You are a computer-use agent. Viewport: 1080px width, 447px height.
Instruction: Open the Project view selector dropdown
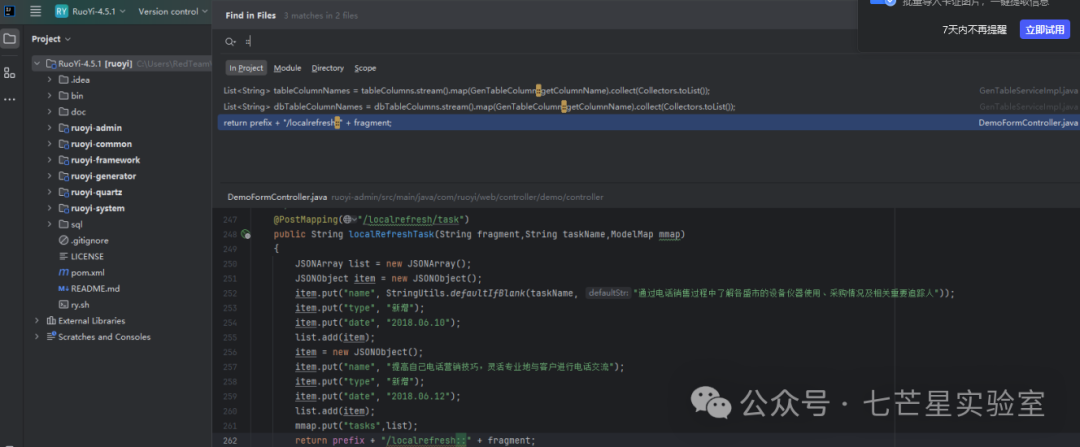[x=51, y=39]
